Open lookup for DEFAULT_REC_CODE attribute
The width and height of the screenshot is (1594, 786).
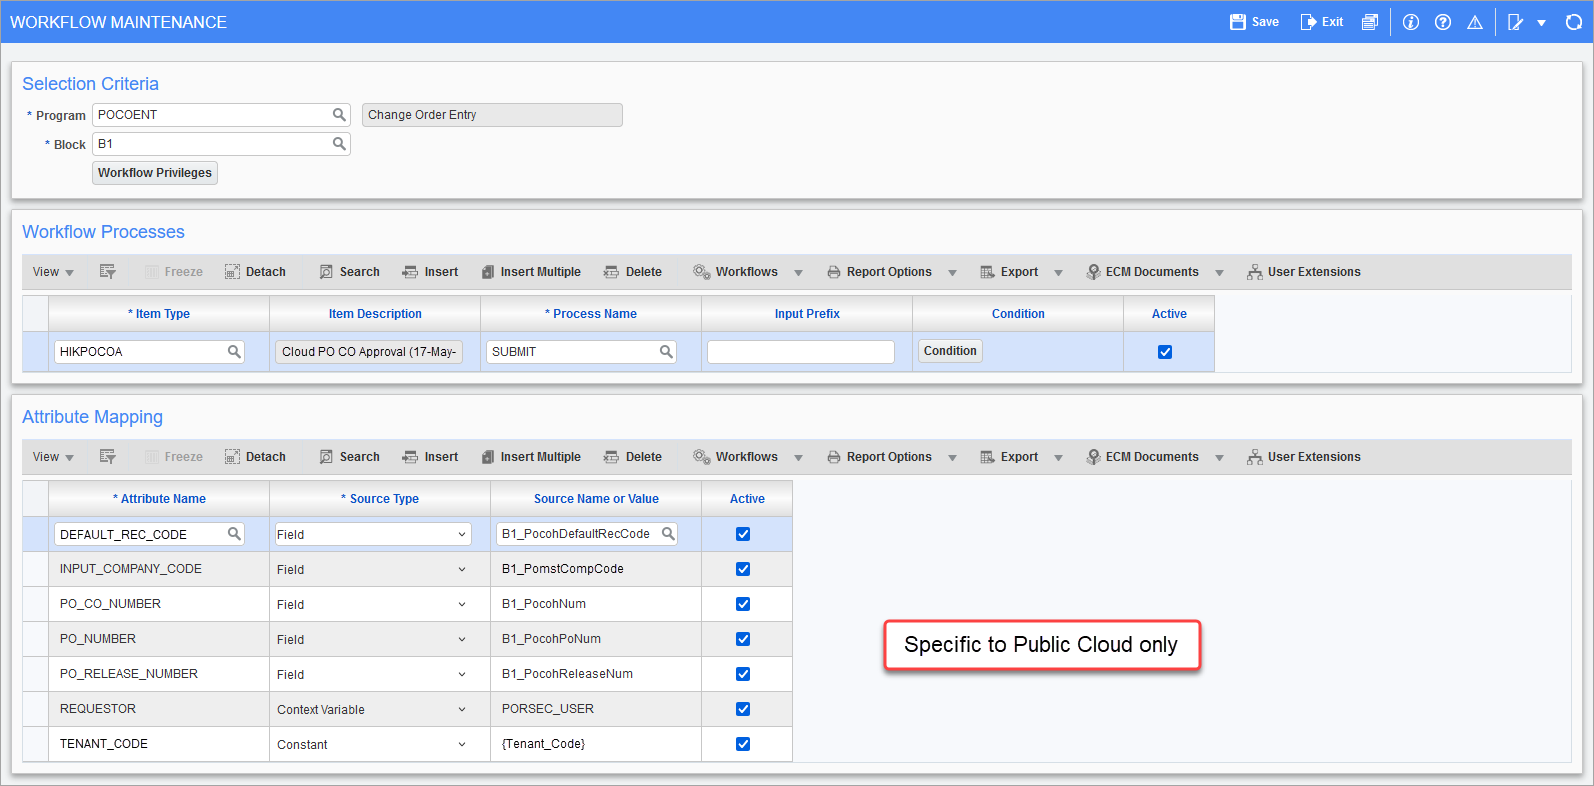(x=234, y=534)
